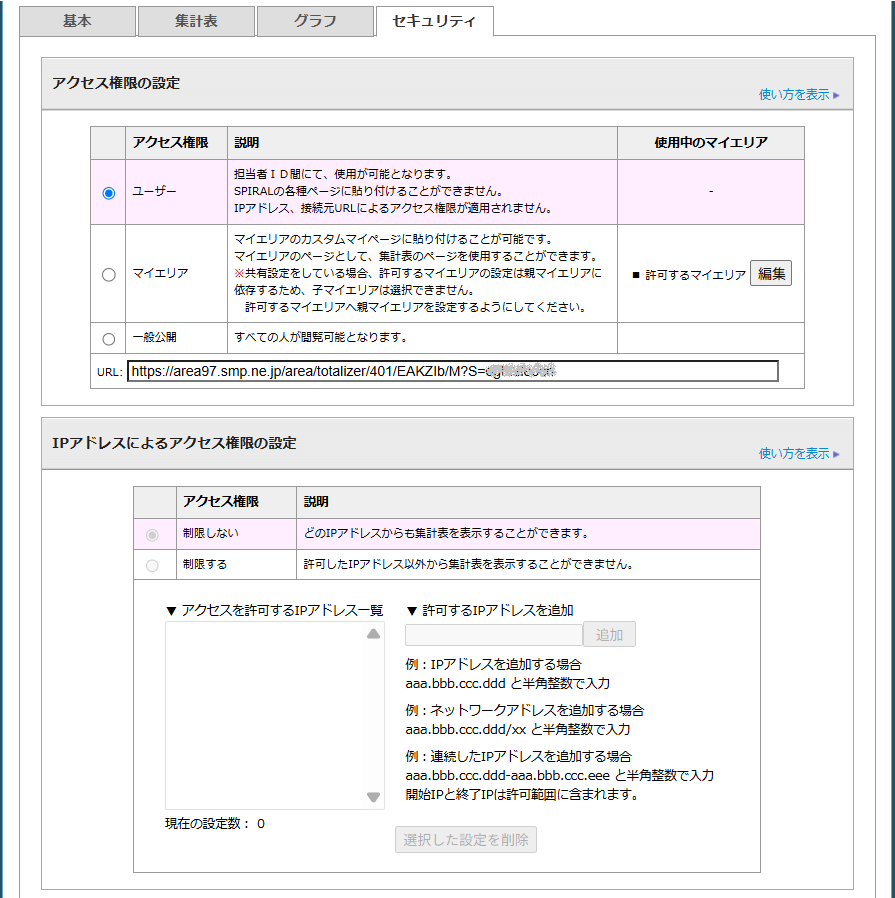This screenshot has width=895, height=898.
Task: Click inside the allowed IP address list box
Action: pyautogui.click(x=265, y=715)
